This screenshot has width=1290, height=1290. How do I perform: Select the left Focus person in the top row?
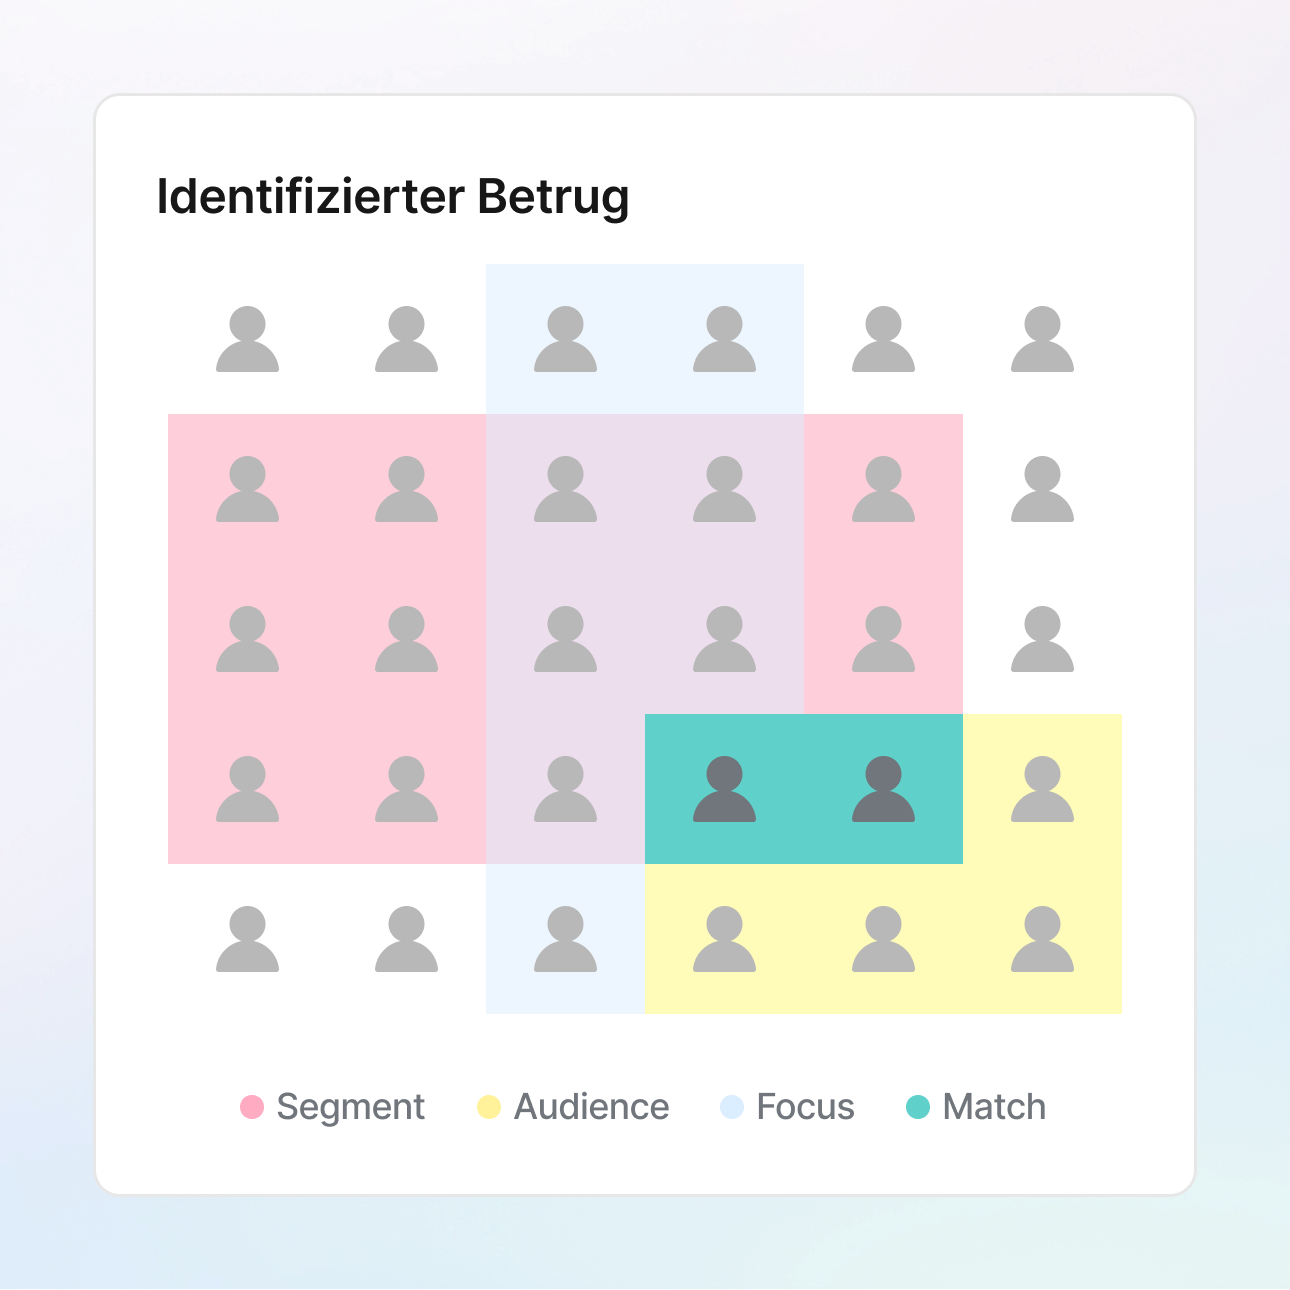click(565, 339)
